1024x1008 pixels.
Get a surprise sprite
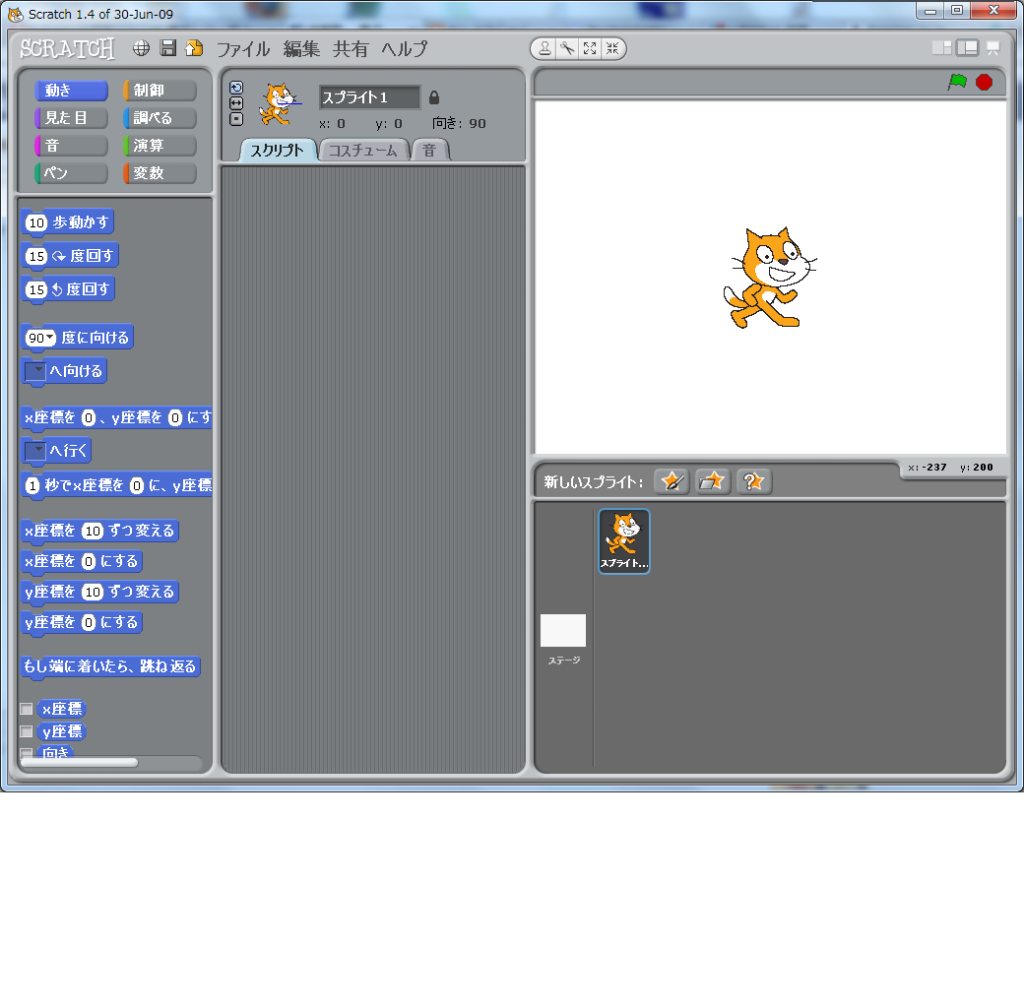click(754, 482)
